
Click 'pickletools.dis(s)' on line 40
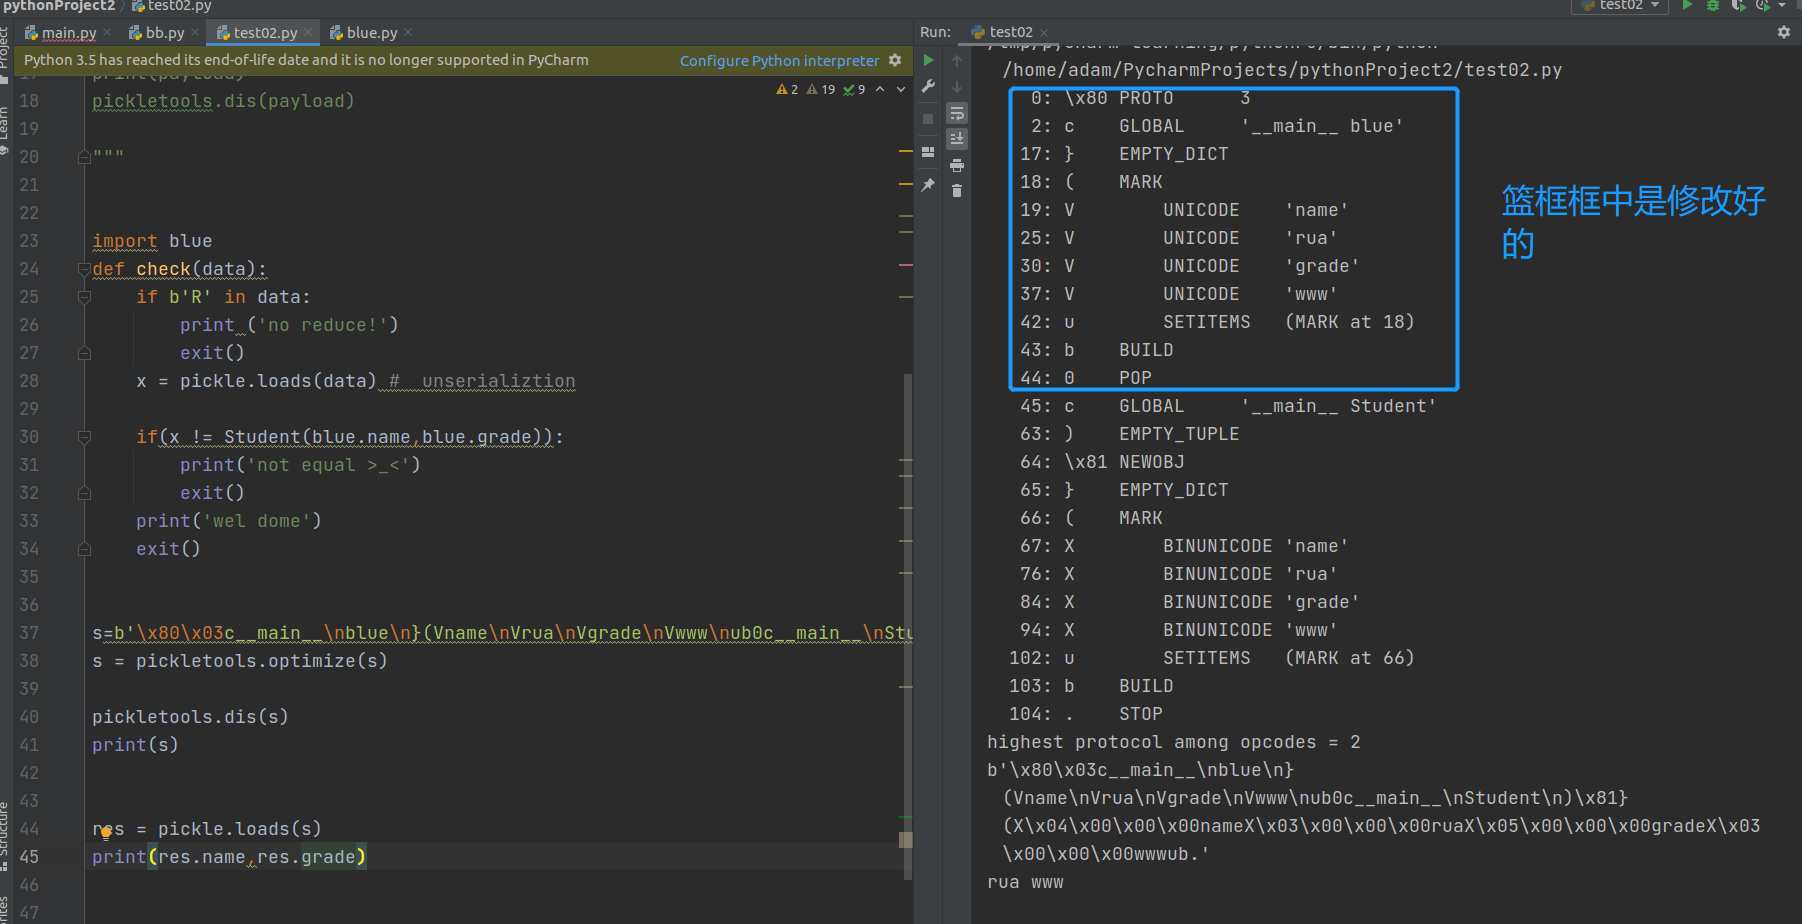(190, 717)
